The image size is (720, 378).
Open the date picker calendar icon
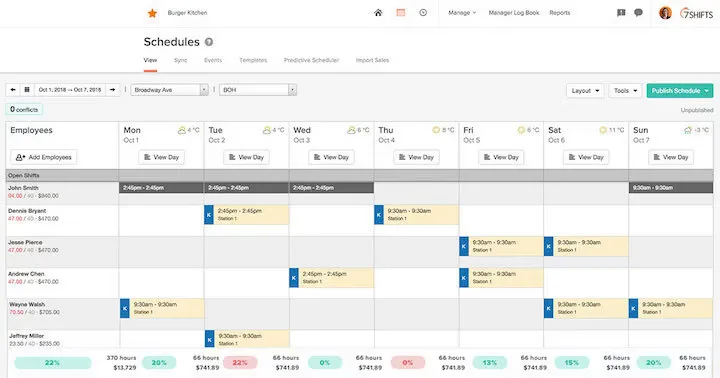(27, 90)
